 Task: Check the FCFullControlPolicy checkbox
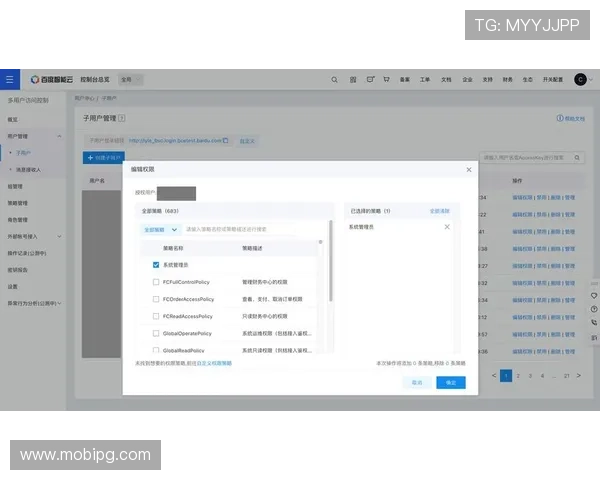(156, 282)
